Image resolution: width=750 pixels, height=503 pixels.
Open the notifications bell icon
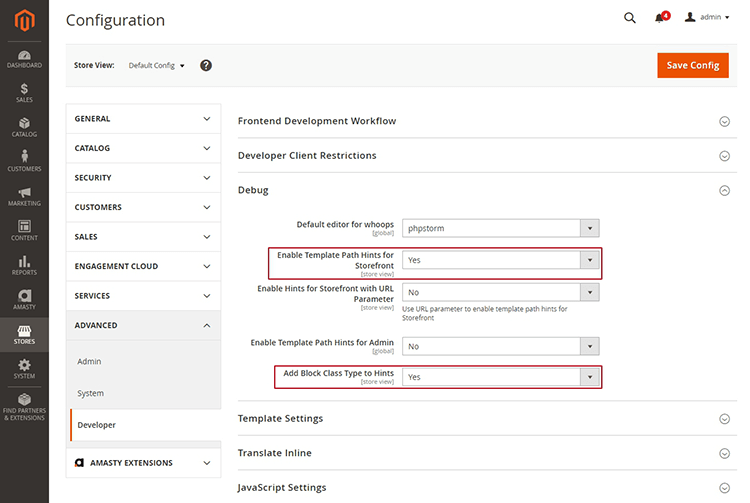point(660,18)
